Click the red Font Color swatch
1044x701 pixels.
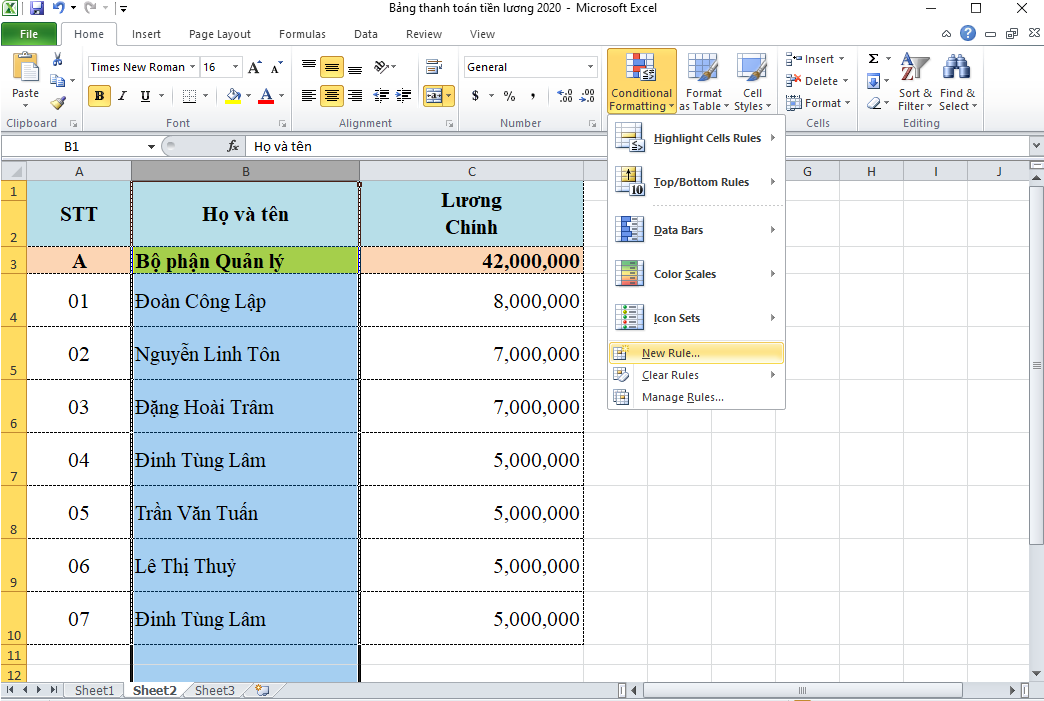(266, 97)
